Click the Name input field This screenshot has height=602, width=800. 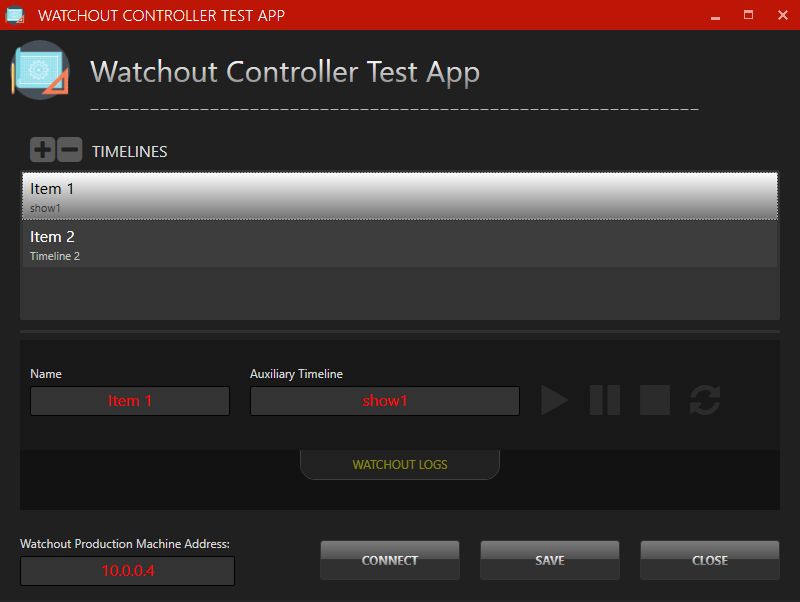point(130,401)
